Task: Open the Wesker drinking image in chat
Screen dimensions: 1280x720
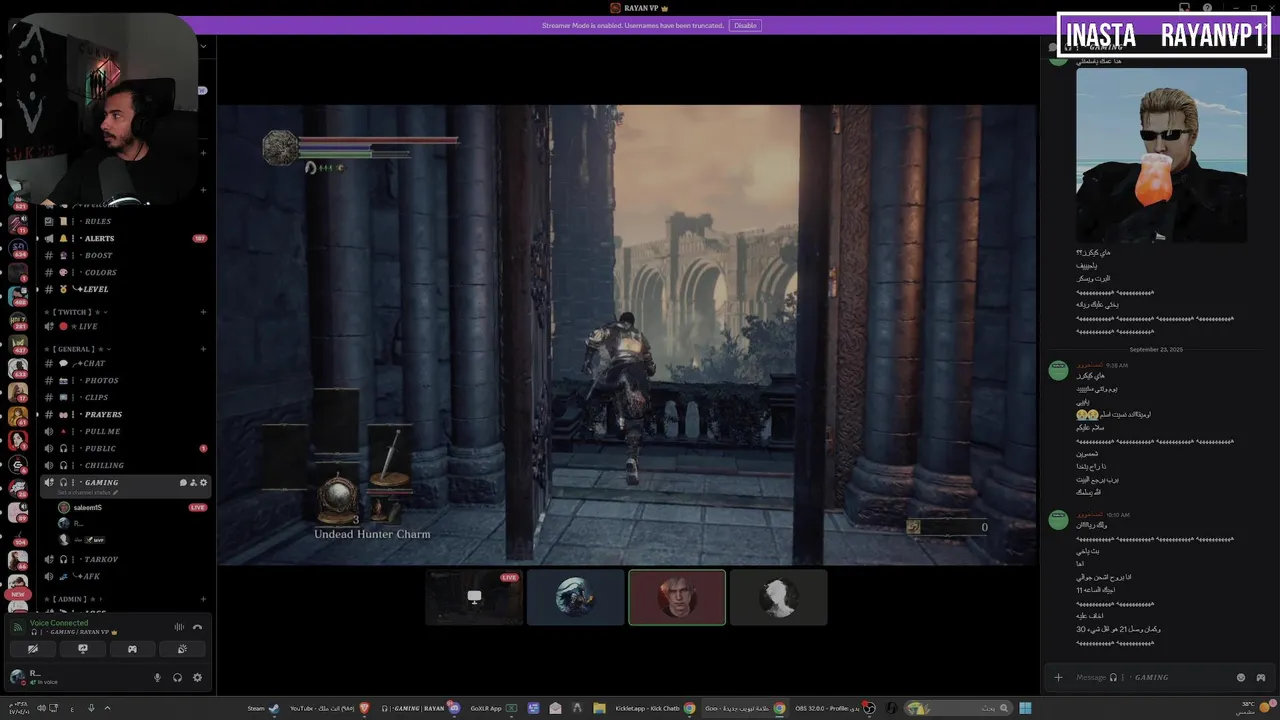Action: tap(1161, 155)
